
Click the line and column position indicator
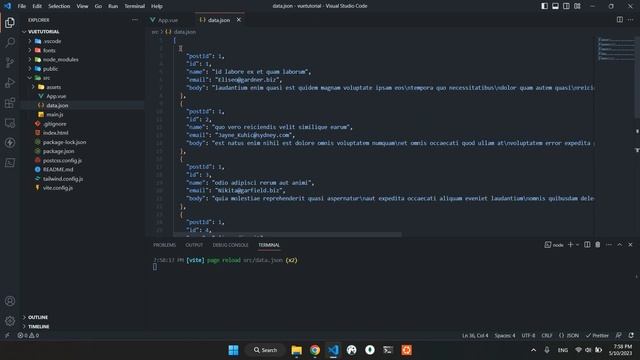[x=475, y=335]
